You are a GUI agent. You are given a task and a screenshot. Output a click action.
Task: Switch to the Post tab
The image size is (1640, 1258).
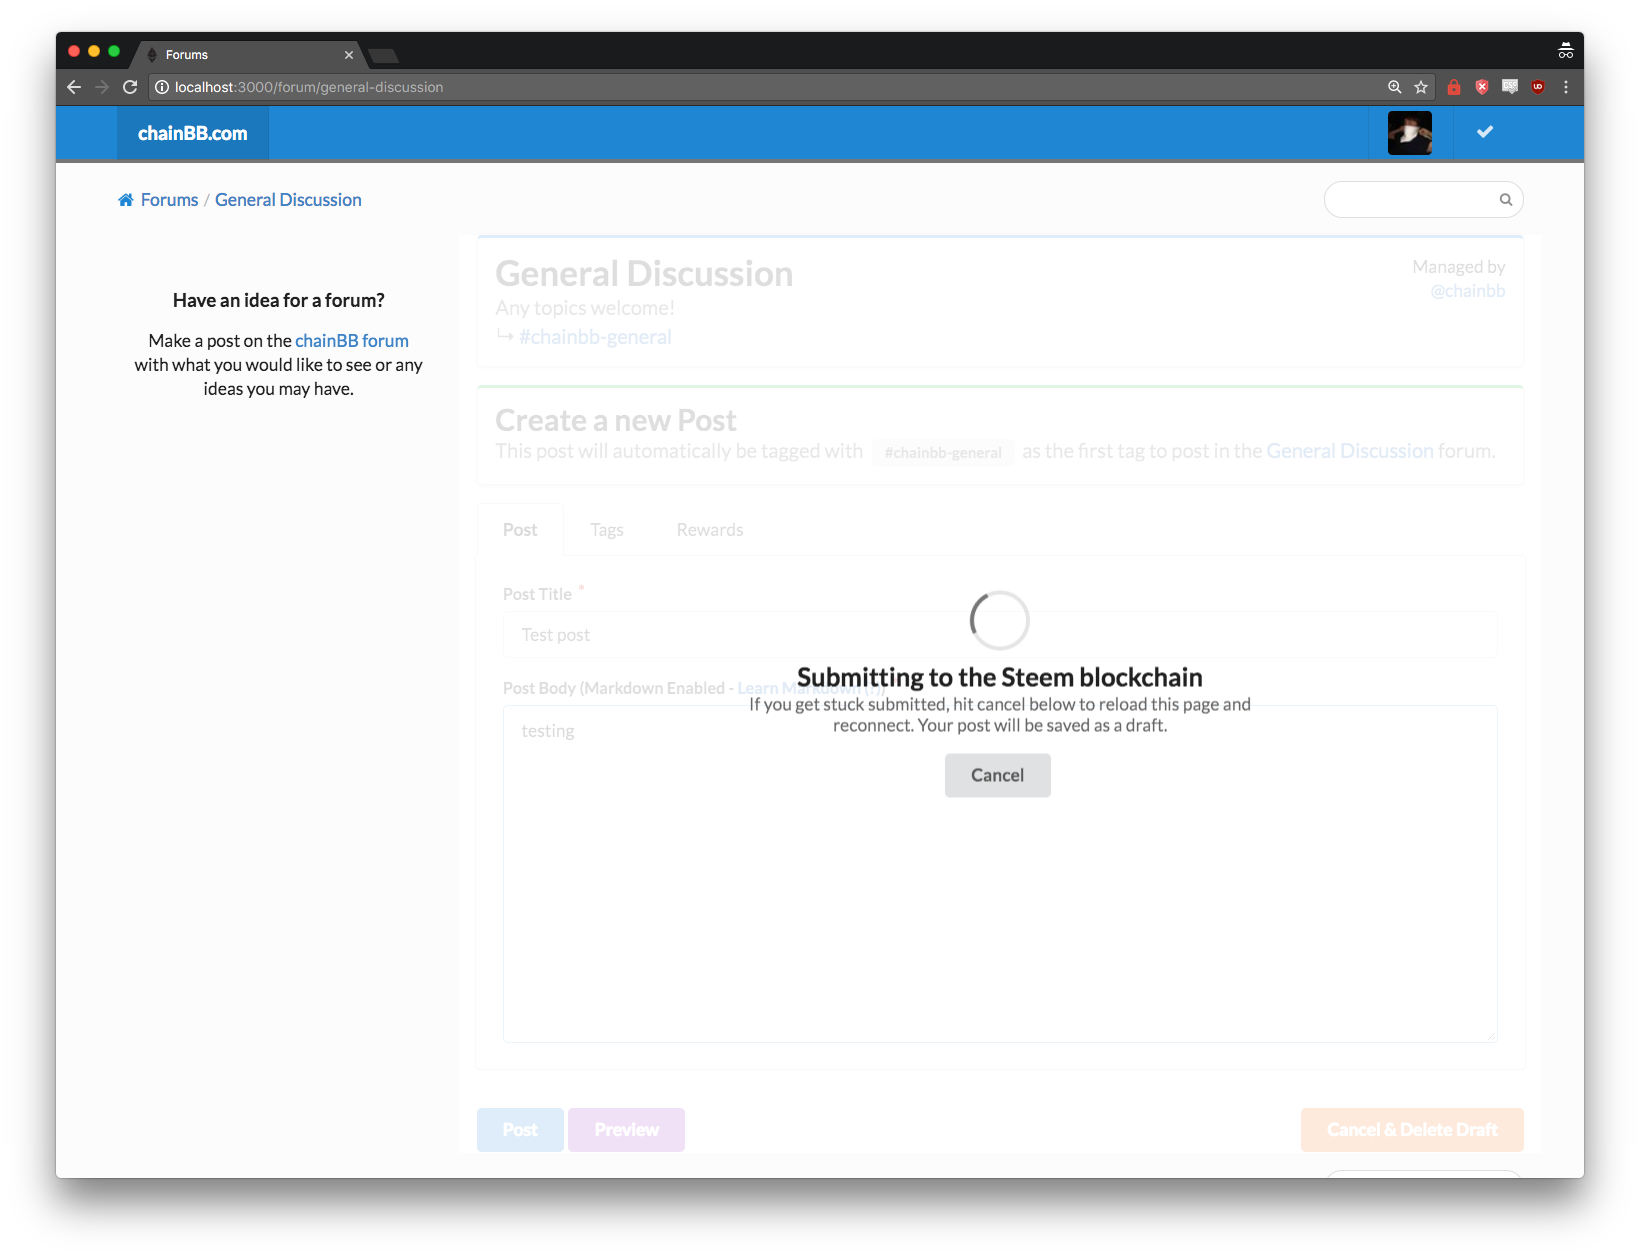point(520,530)
